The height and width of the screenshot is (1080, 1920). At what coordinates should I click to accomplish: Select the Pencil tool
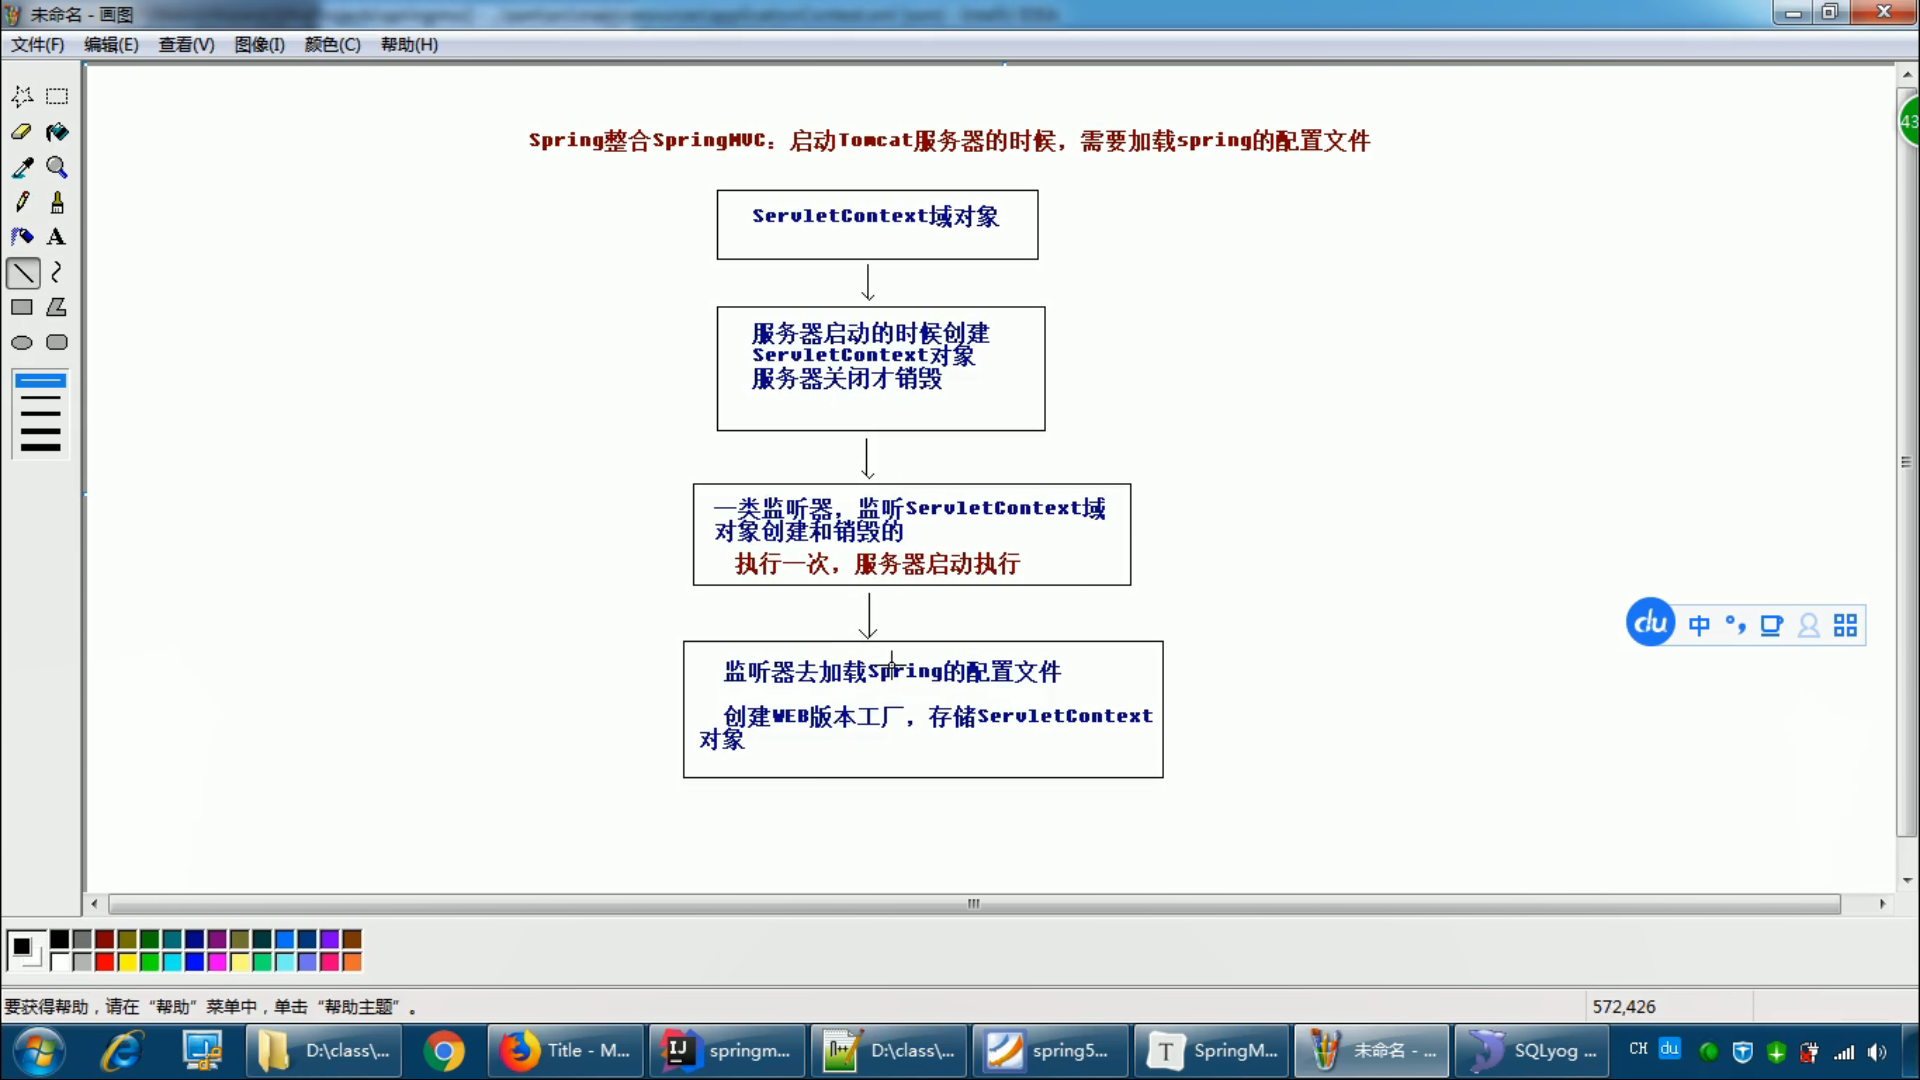coord(22,201)
